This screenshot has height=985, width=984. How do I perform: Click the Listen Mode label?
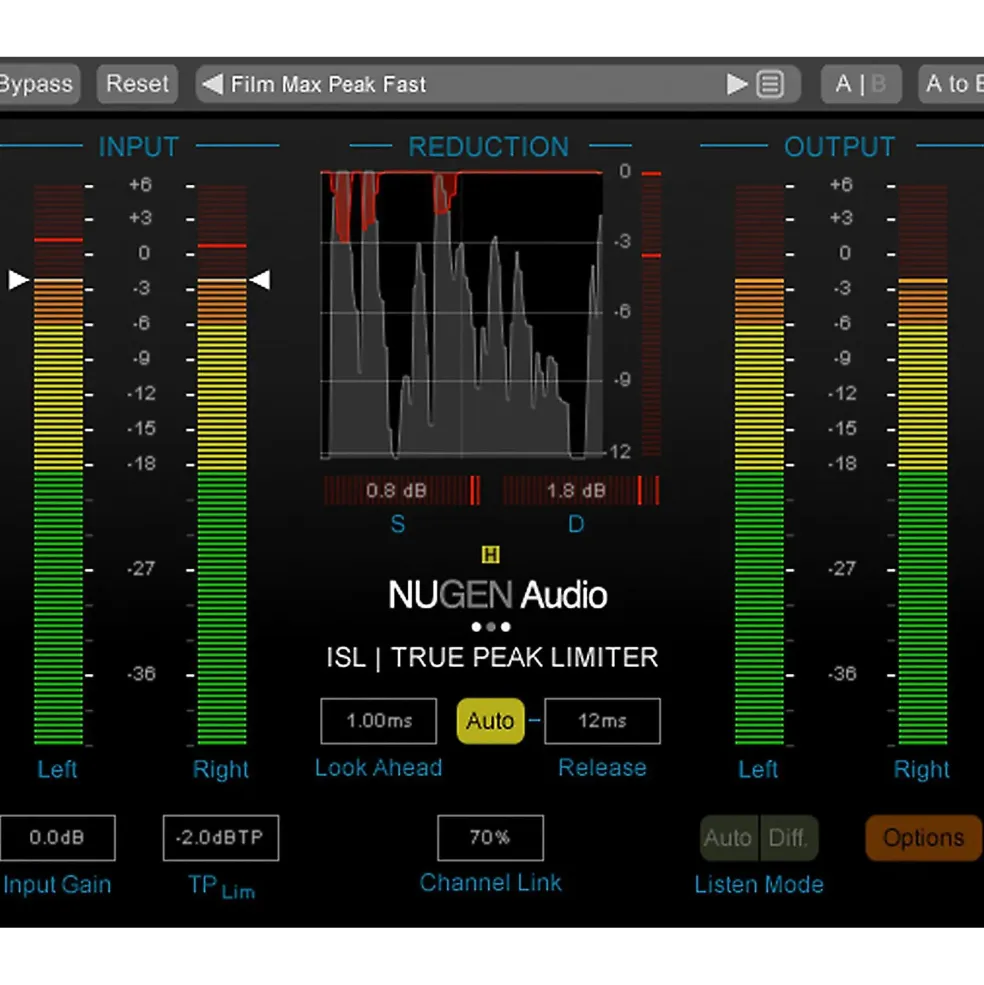coord(758,884)
